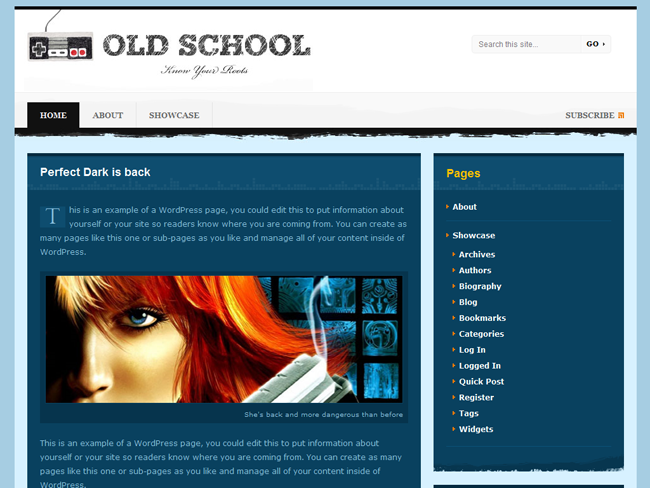
Task: Submit search with the GO button
Action: point(595,44)
